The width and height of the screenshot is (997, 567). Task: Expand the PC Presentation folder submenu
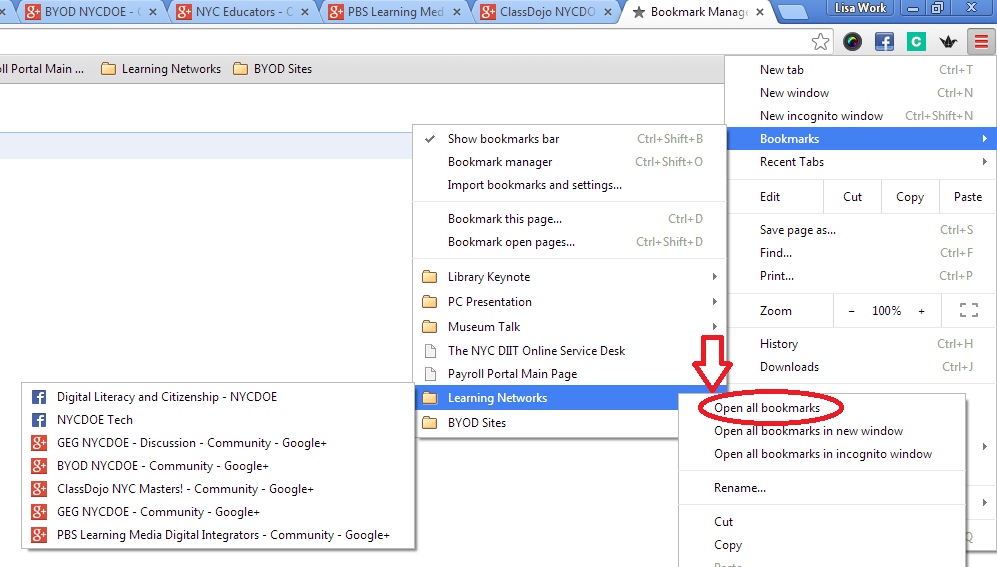570,302
